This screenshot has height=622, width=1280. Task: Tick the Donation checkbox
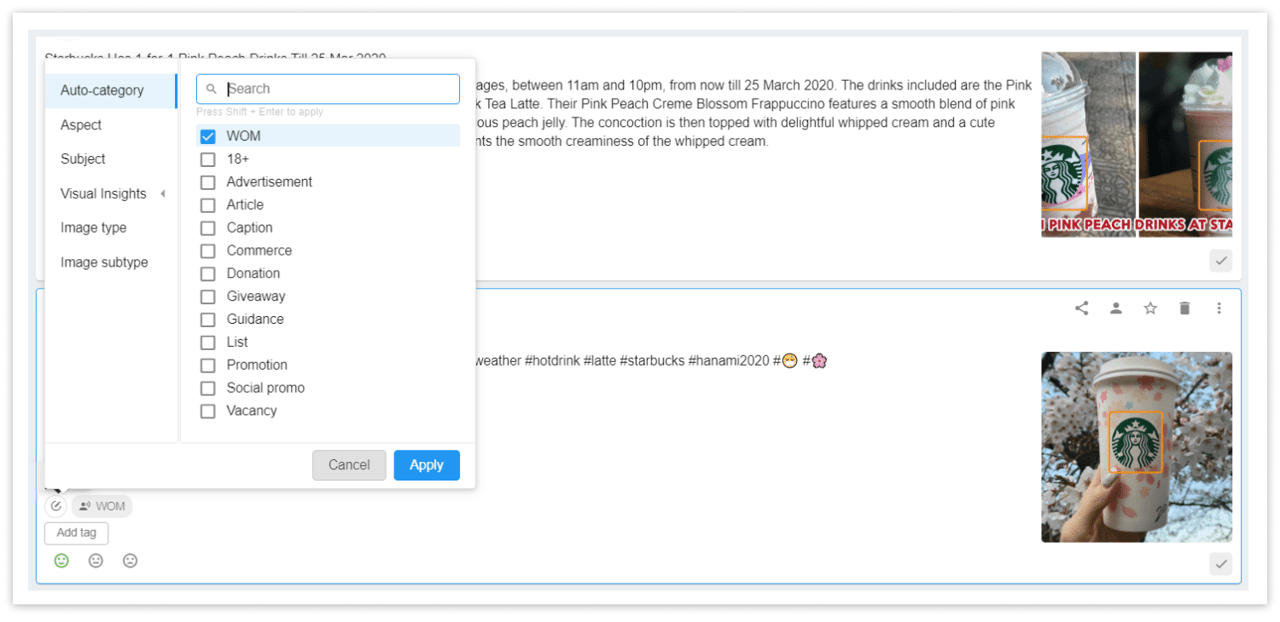point(208,273)
